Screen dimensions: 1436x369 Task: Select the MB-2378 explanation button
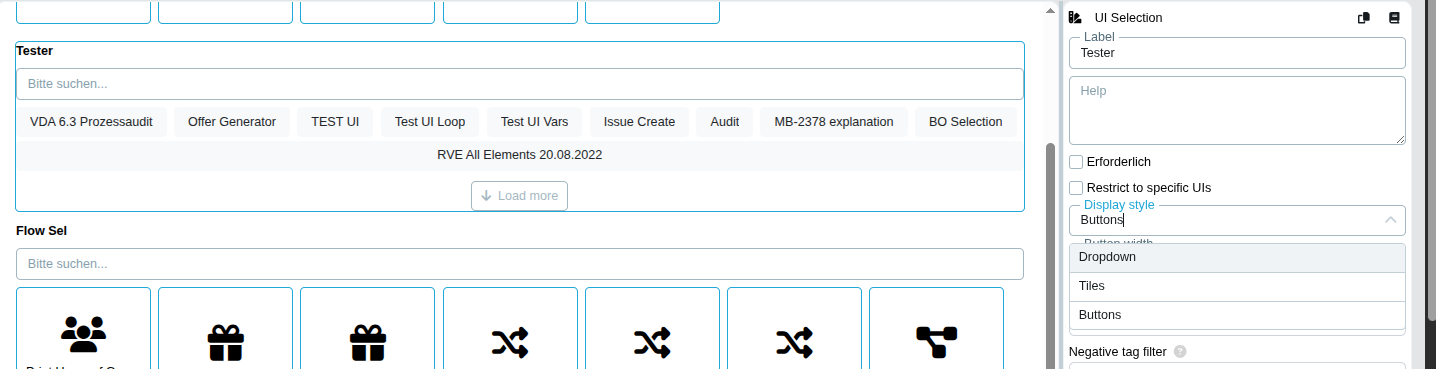click(834, 122)
